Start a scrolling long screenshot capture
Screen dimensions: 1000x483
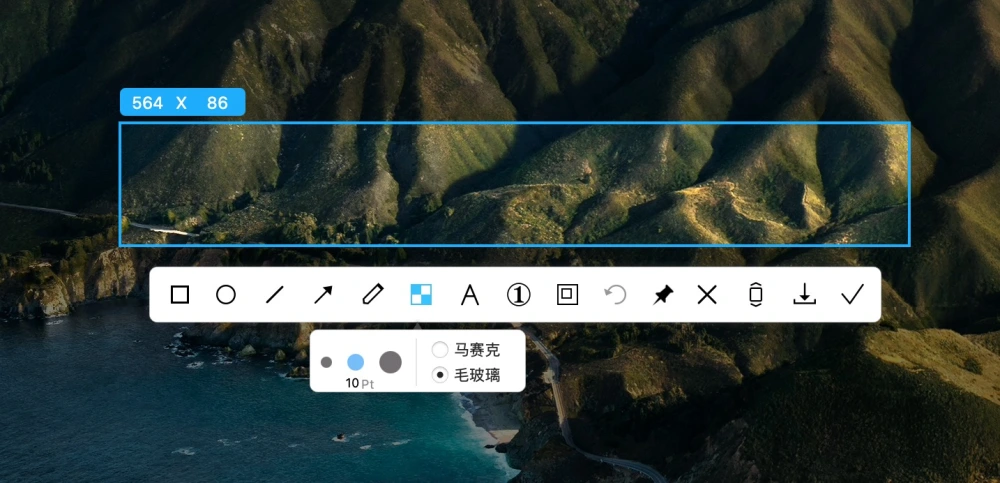(x=756, y=295)
